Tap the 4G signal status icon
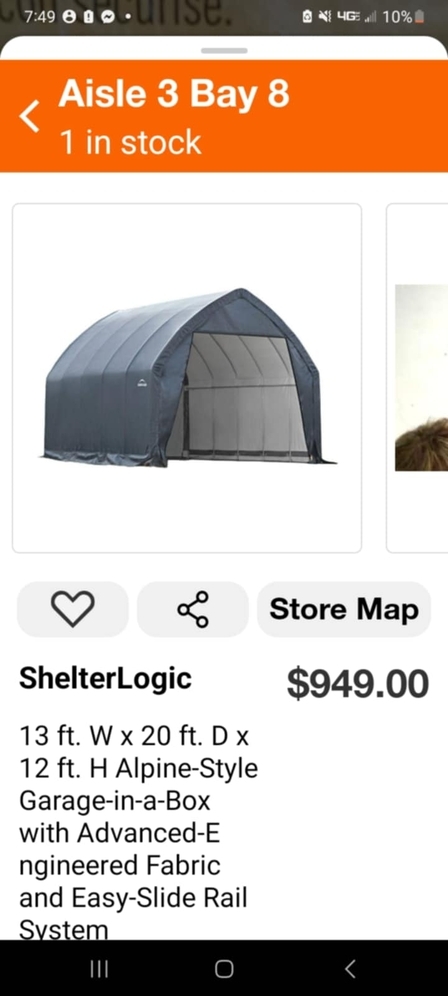448x996 pixels. coord(350,17)
